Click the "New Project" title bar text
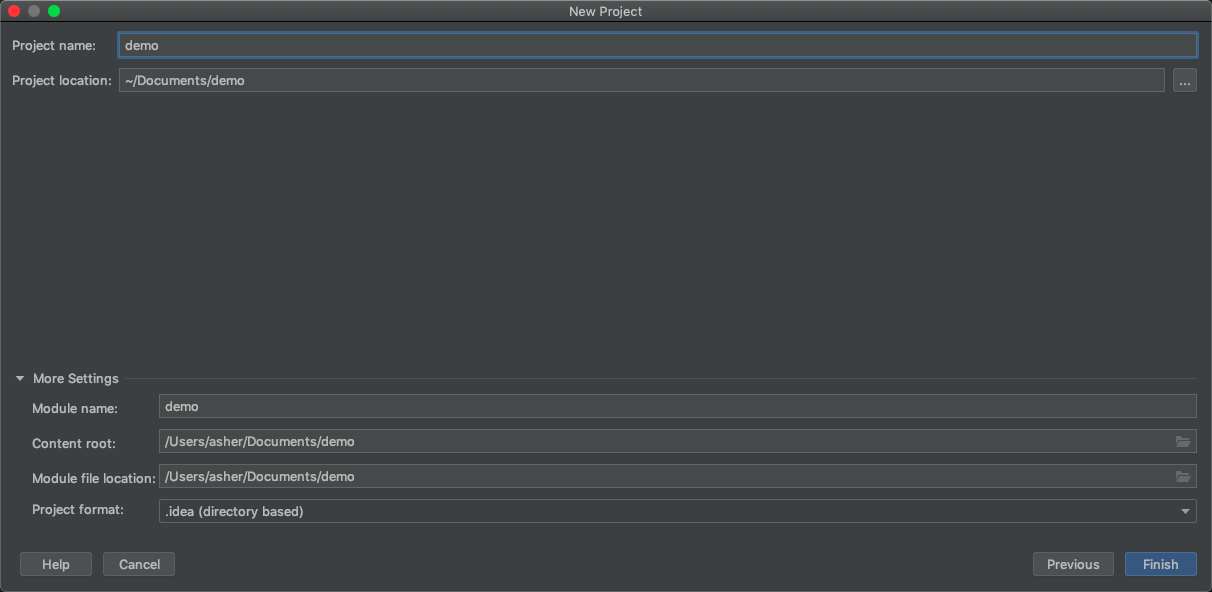1212x592 pixels. coord(605,11)
